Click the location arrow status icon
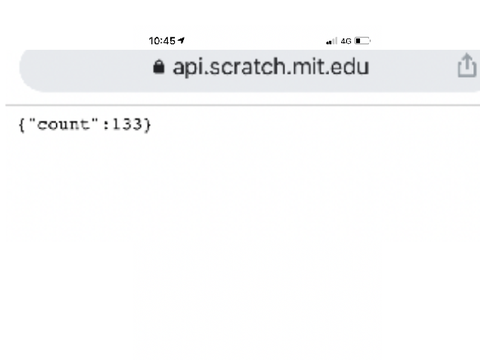The image size is (480, 360). click(181, 41)
